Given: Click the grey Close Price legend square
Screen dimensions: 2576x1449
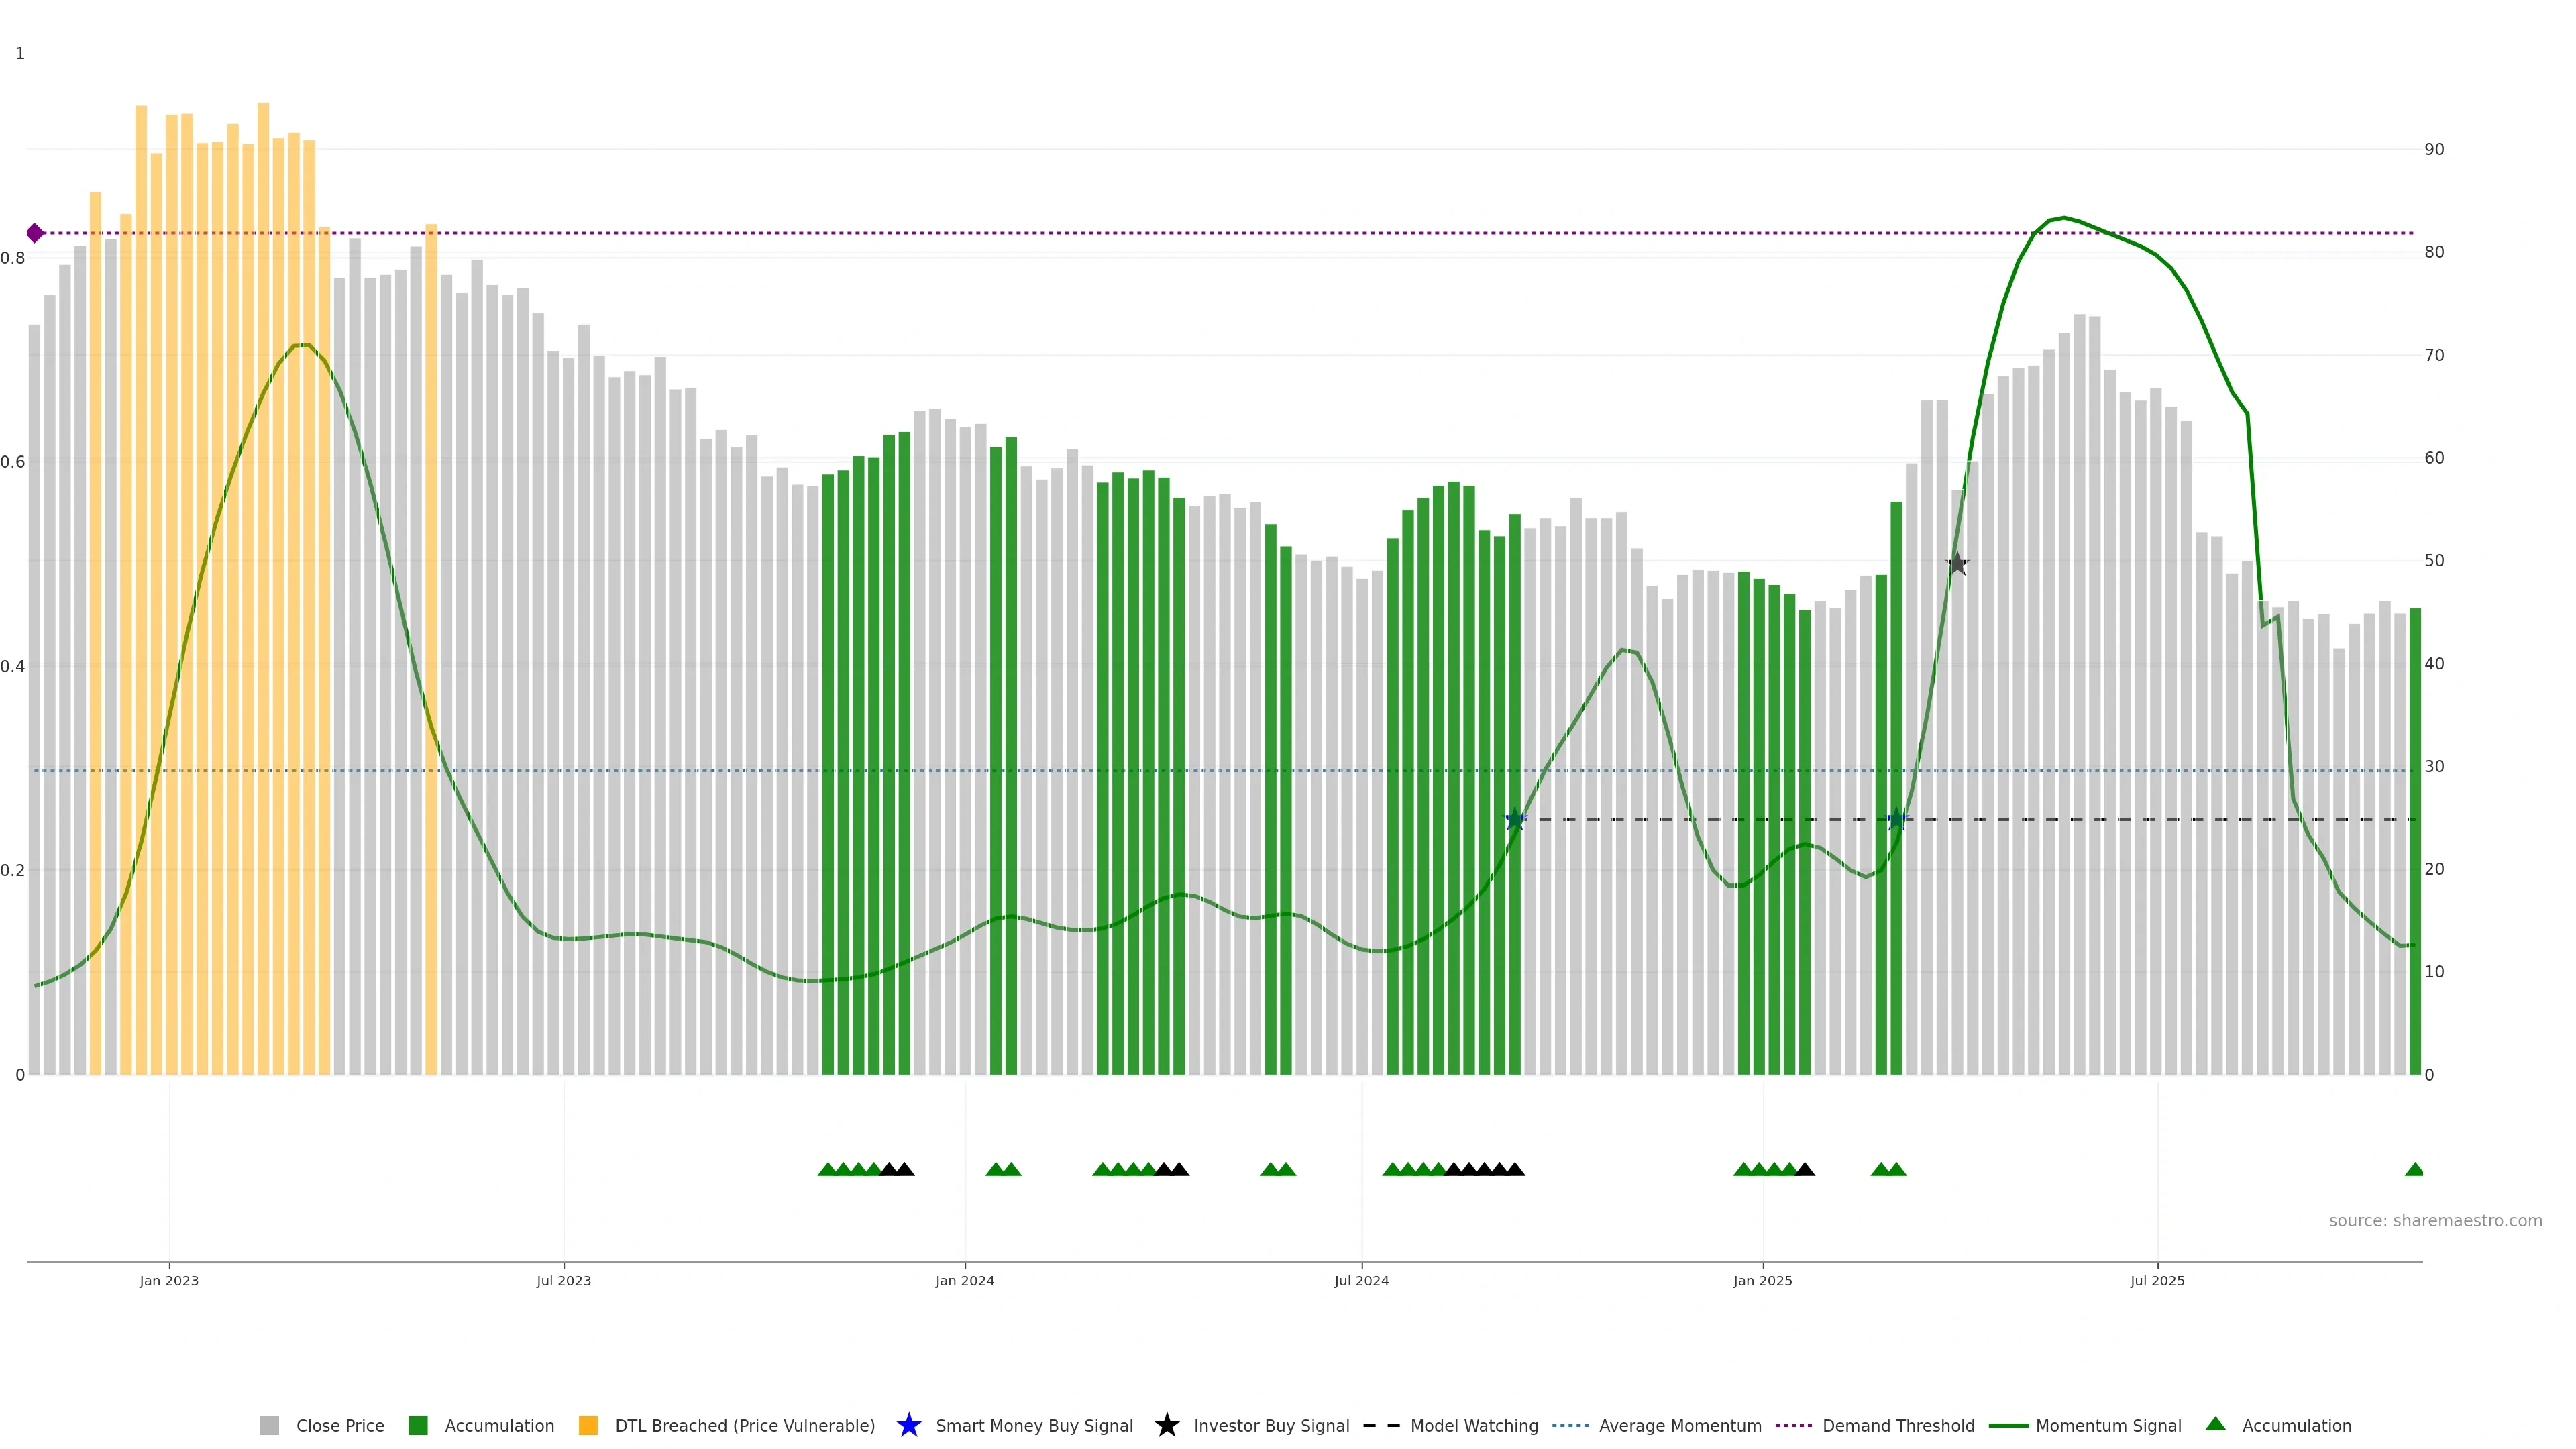Looking at the screenshot, I should click(269, 1425).
